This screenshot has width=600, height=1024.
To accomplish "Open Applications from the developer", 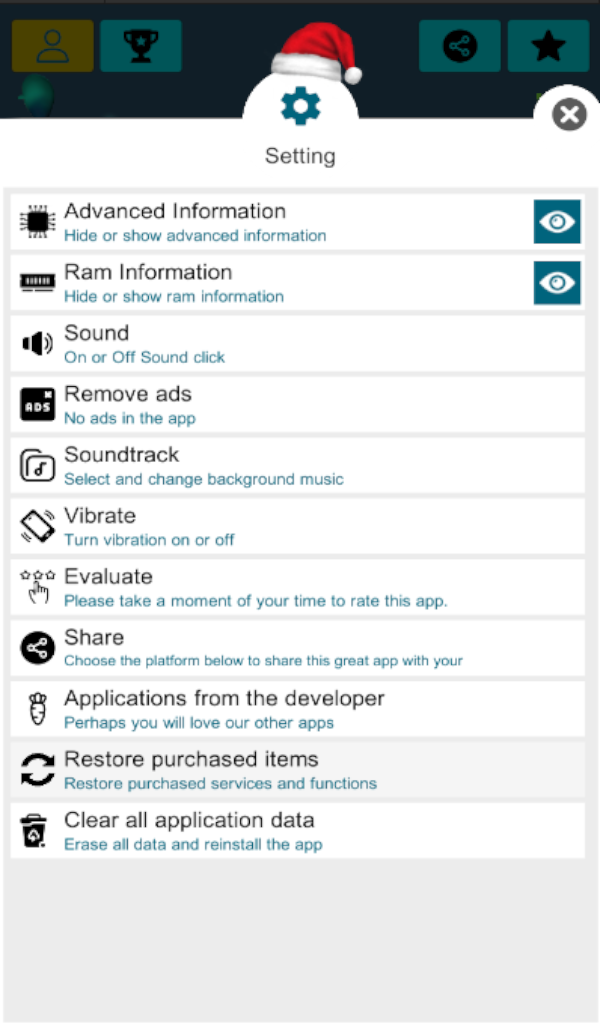I will pos(297,709).
